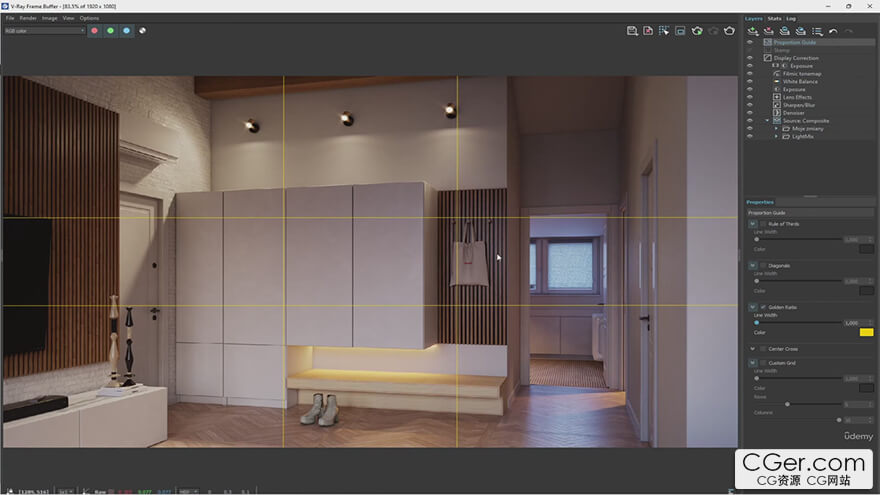This screenshot has height=495, width=880.
Task: Uncheck the Golden Ratio checkbox
Action: click(762, 307)
